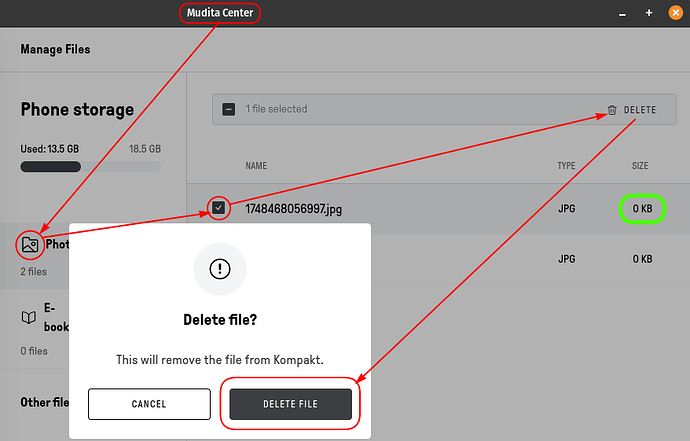Click the DELETE text in the selection bar
690x441 pixels.
(640, 110)
